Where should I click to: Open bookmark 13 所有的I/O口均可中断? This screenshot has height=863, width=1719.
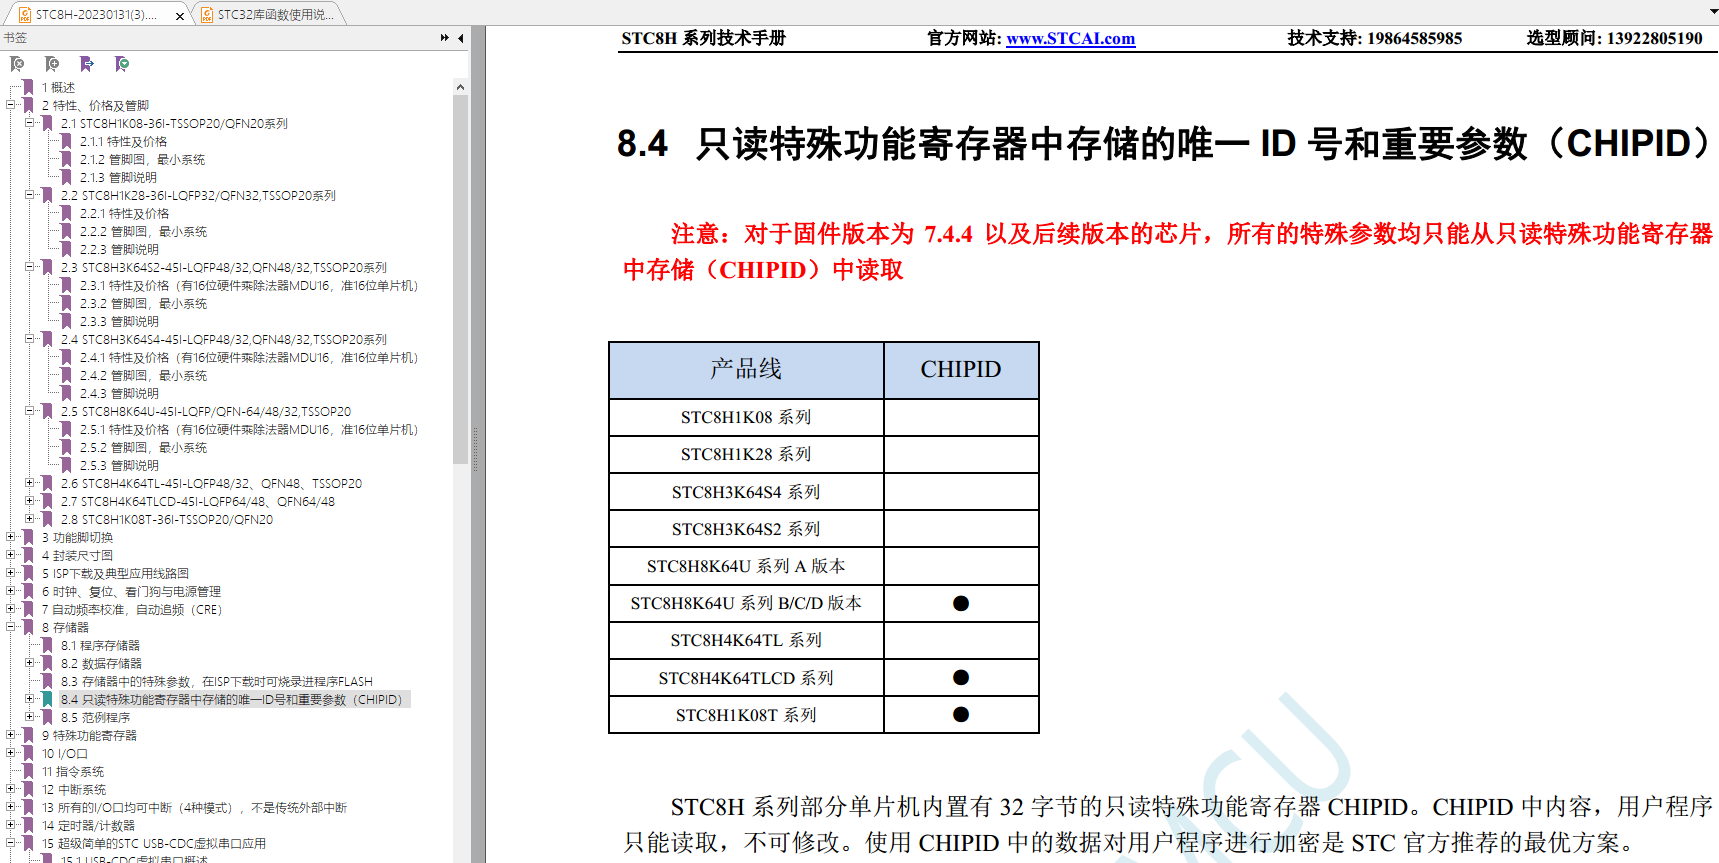[x=194, y=808]
